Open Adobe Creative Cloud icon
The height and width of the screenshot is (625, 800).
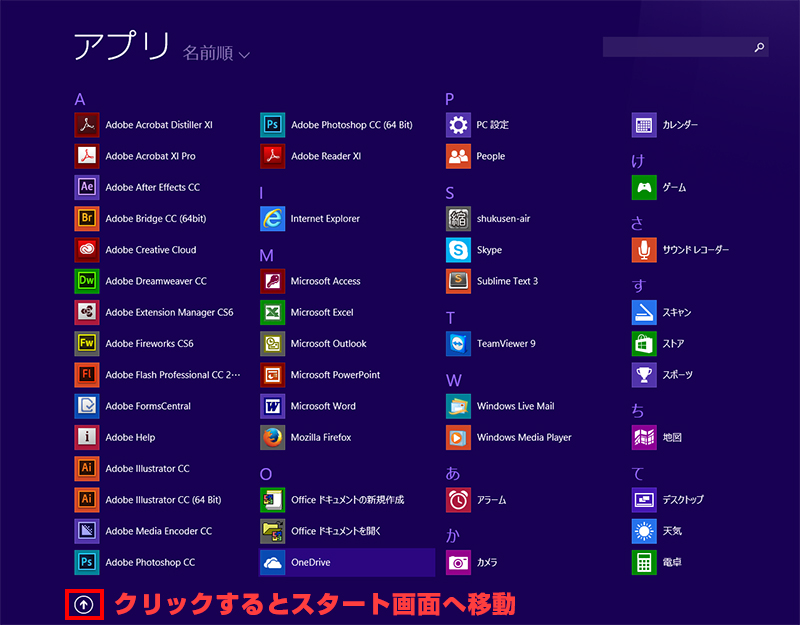point(87,250)
